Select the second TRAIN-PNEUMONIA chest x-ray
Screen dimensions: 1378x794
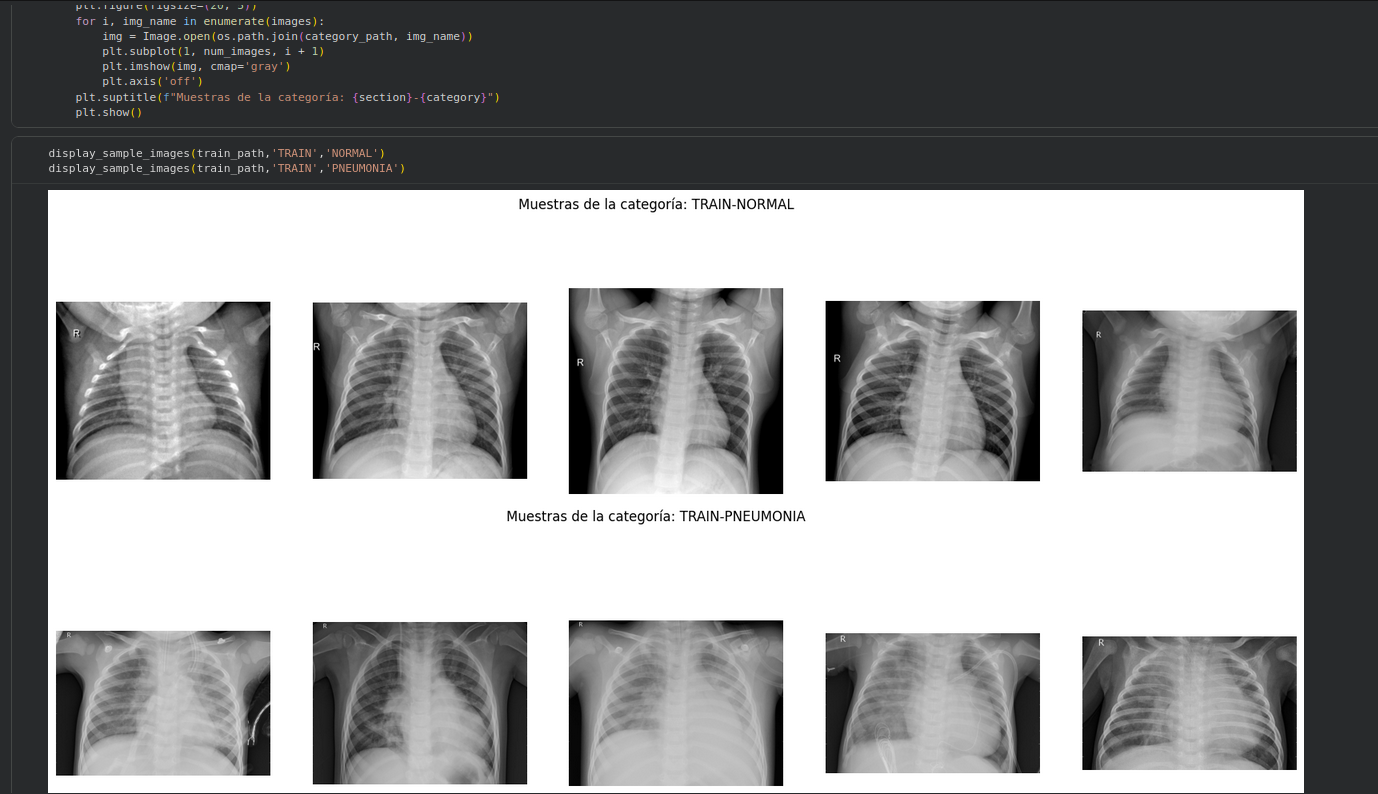(x=419, y=702)
